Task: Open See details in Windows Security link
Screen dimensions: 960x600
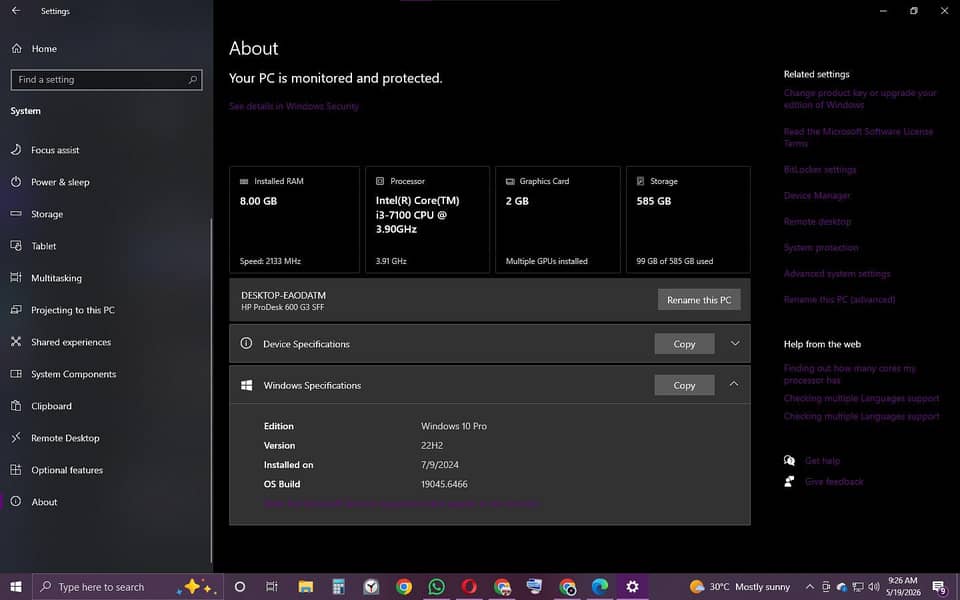Action: click(x=294, y=106)
